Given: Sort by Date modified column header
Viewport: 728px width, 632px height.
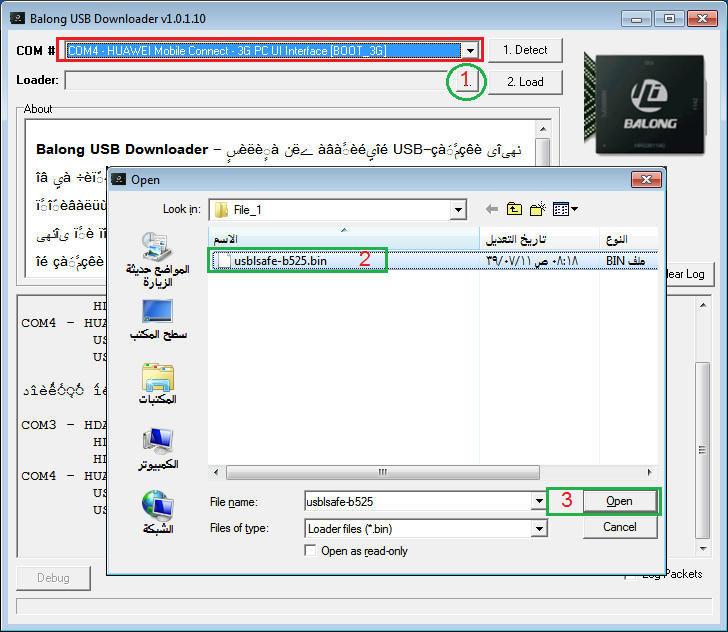Looking at the screenshot, I should (539, 239).
